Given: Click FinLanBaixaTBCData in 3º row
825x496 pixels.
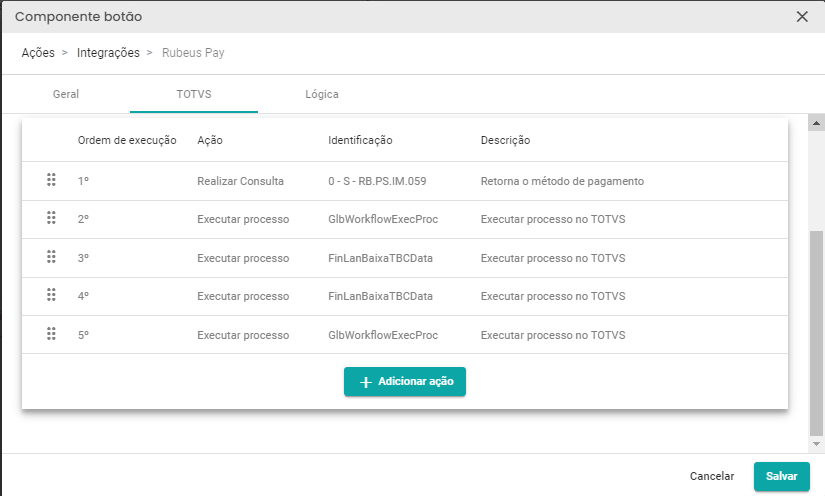Looking at the screenshot, I should point(380,258).
